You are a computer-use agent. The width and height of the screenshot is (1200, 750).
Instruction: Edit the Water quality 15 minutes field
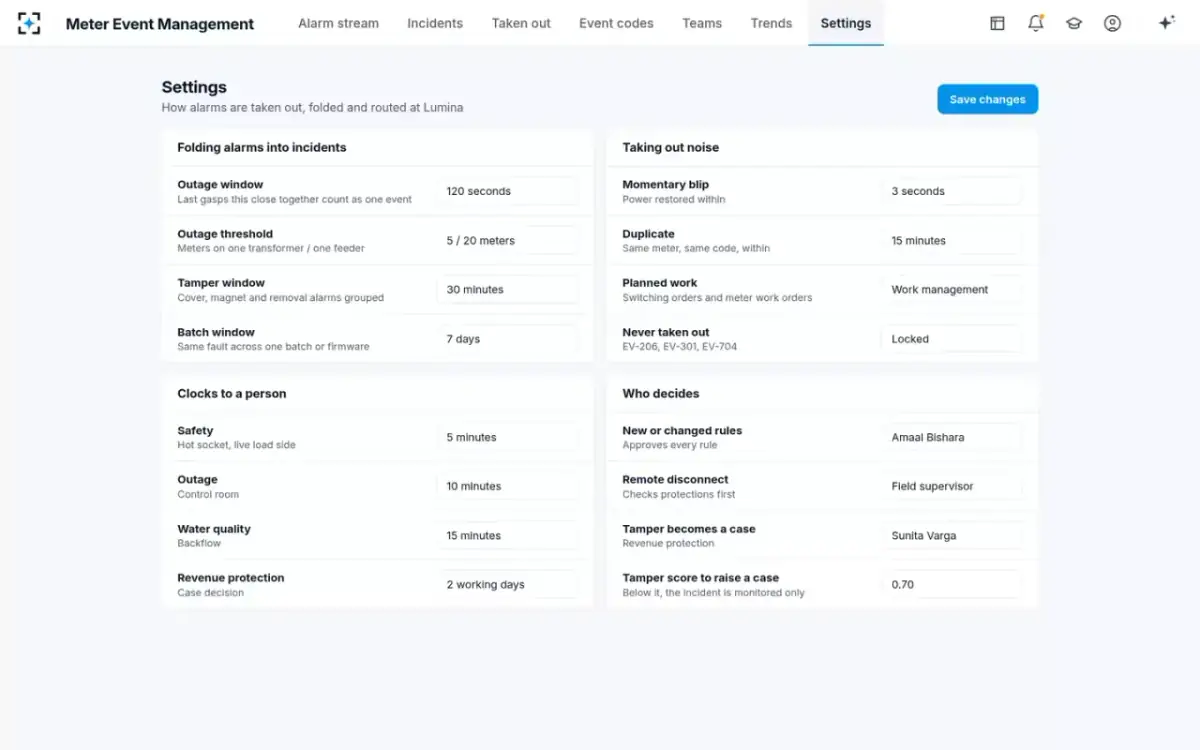[x=508, y=536]
